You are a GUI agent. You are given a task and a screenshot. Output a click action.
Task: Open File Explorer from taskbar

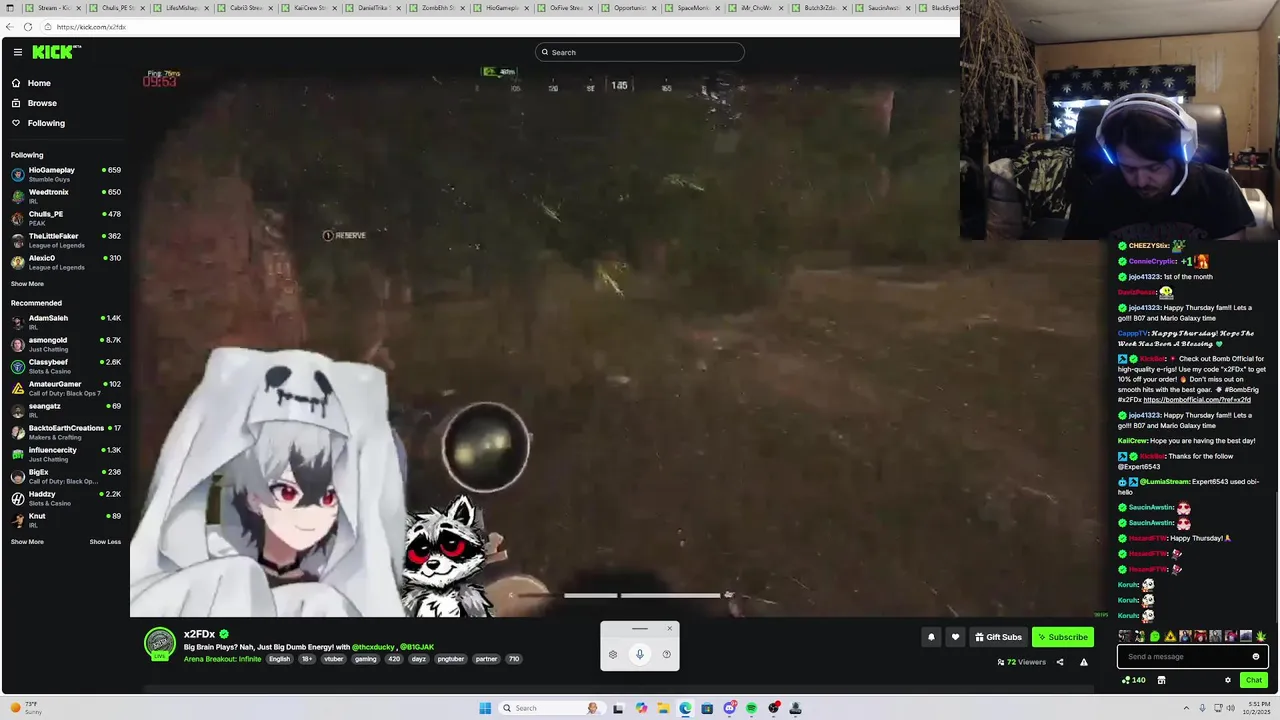pos(662,708)
